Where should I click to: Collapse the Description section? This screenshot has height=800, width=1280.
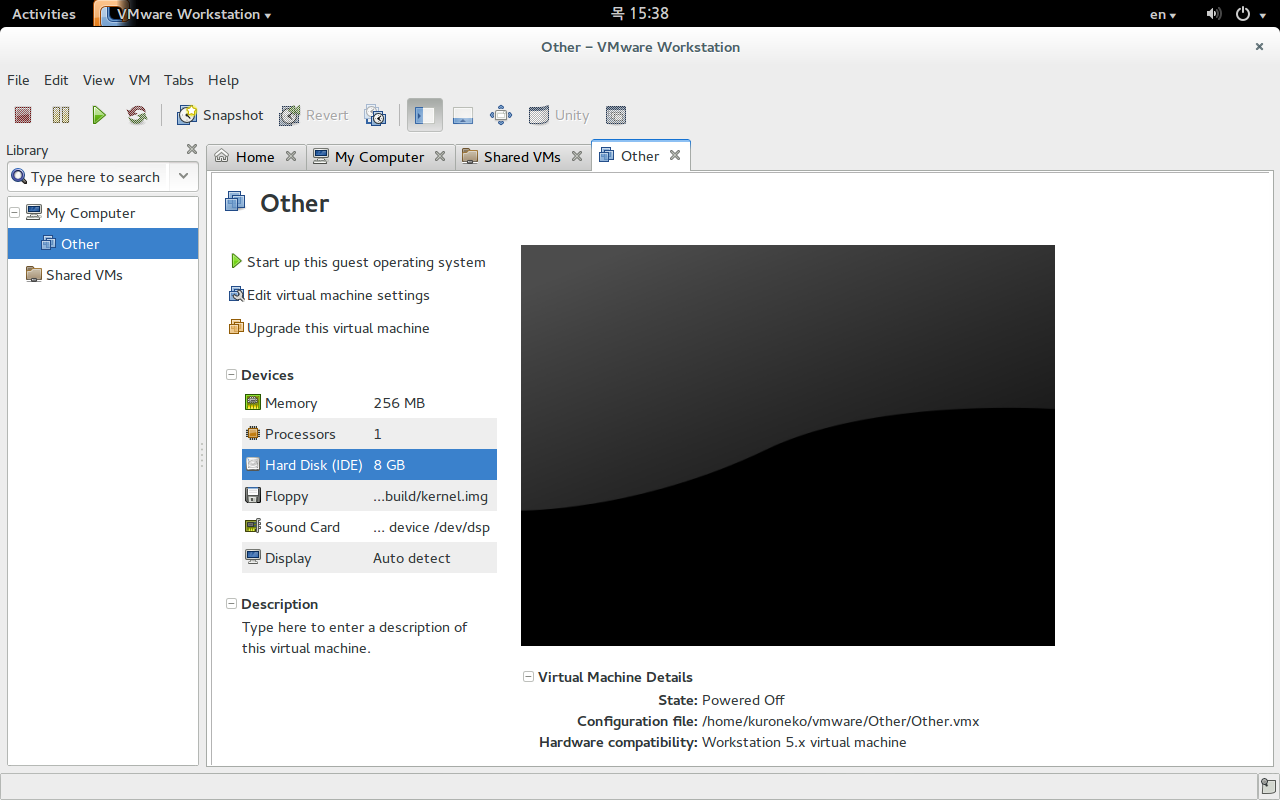232,604
